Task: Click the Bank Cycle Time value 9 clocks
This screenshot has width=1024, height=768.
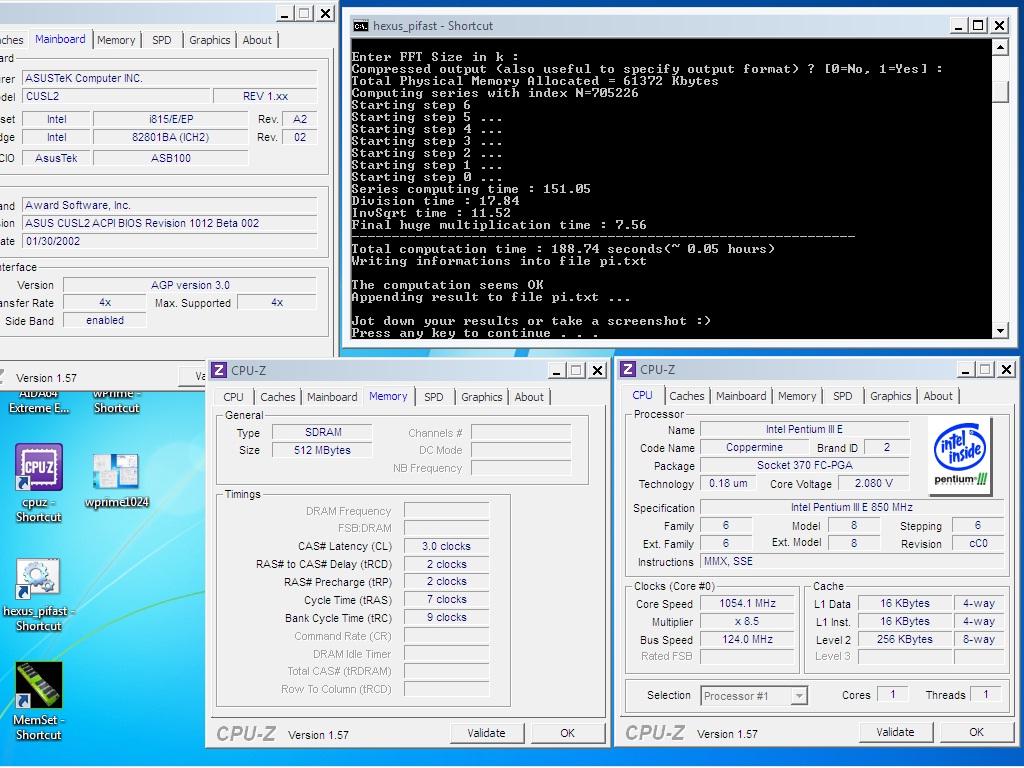Action: point(446,617)
